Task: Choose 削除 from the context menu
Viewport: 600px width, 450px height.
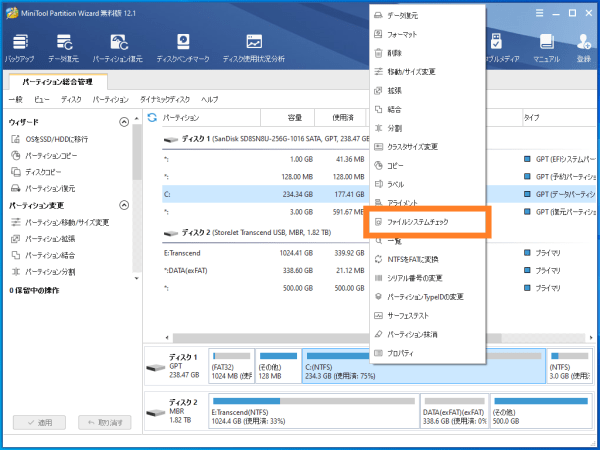Action: pos(427,53)
